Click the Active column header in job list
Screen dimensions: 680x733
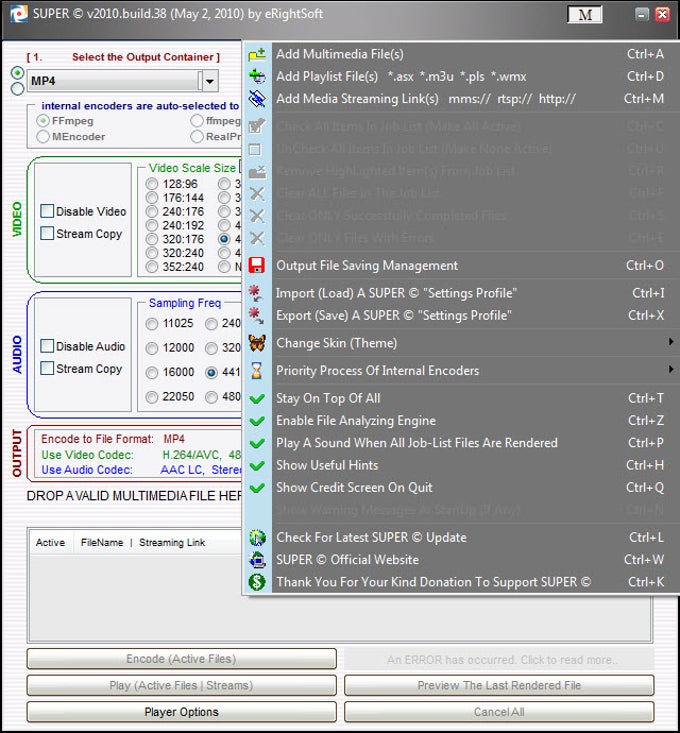click(50, 543)
